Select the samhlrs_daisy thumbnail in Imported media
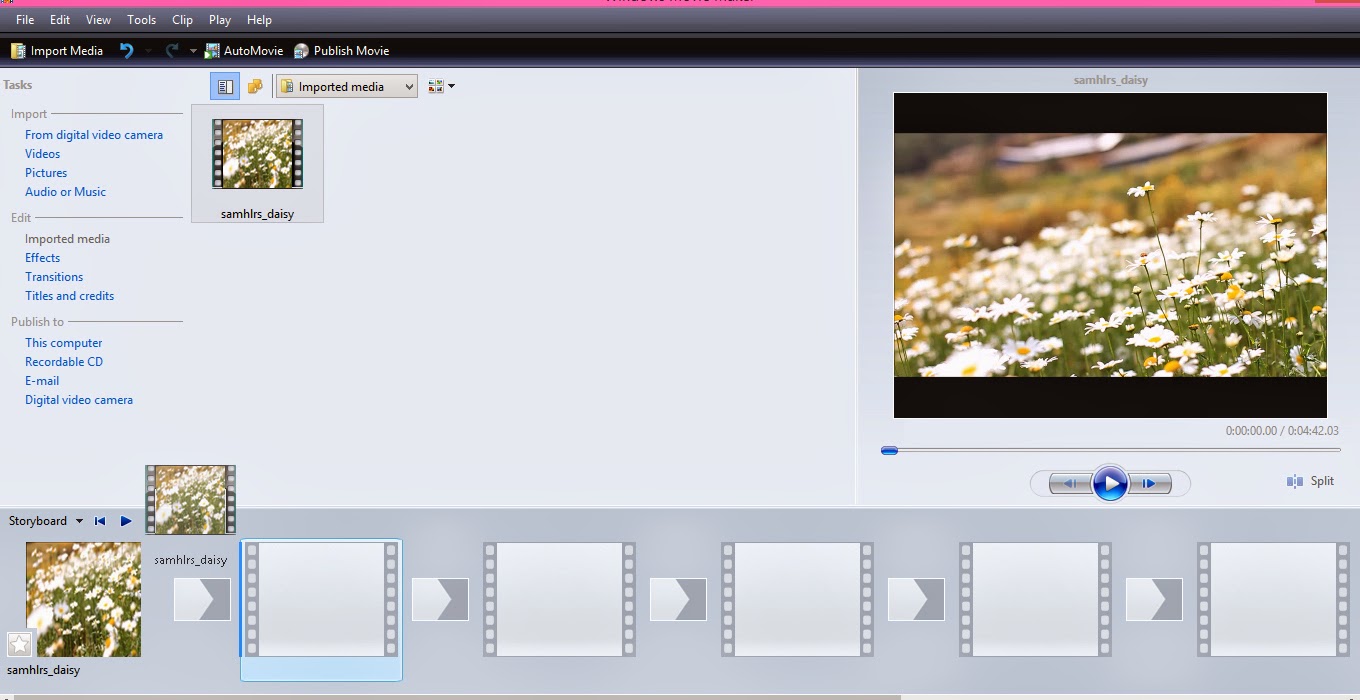Image resolution: width=1360 pixels, height=700 pixels. pos(257,153)
